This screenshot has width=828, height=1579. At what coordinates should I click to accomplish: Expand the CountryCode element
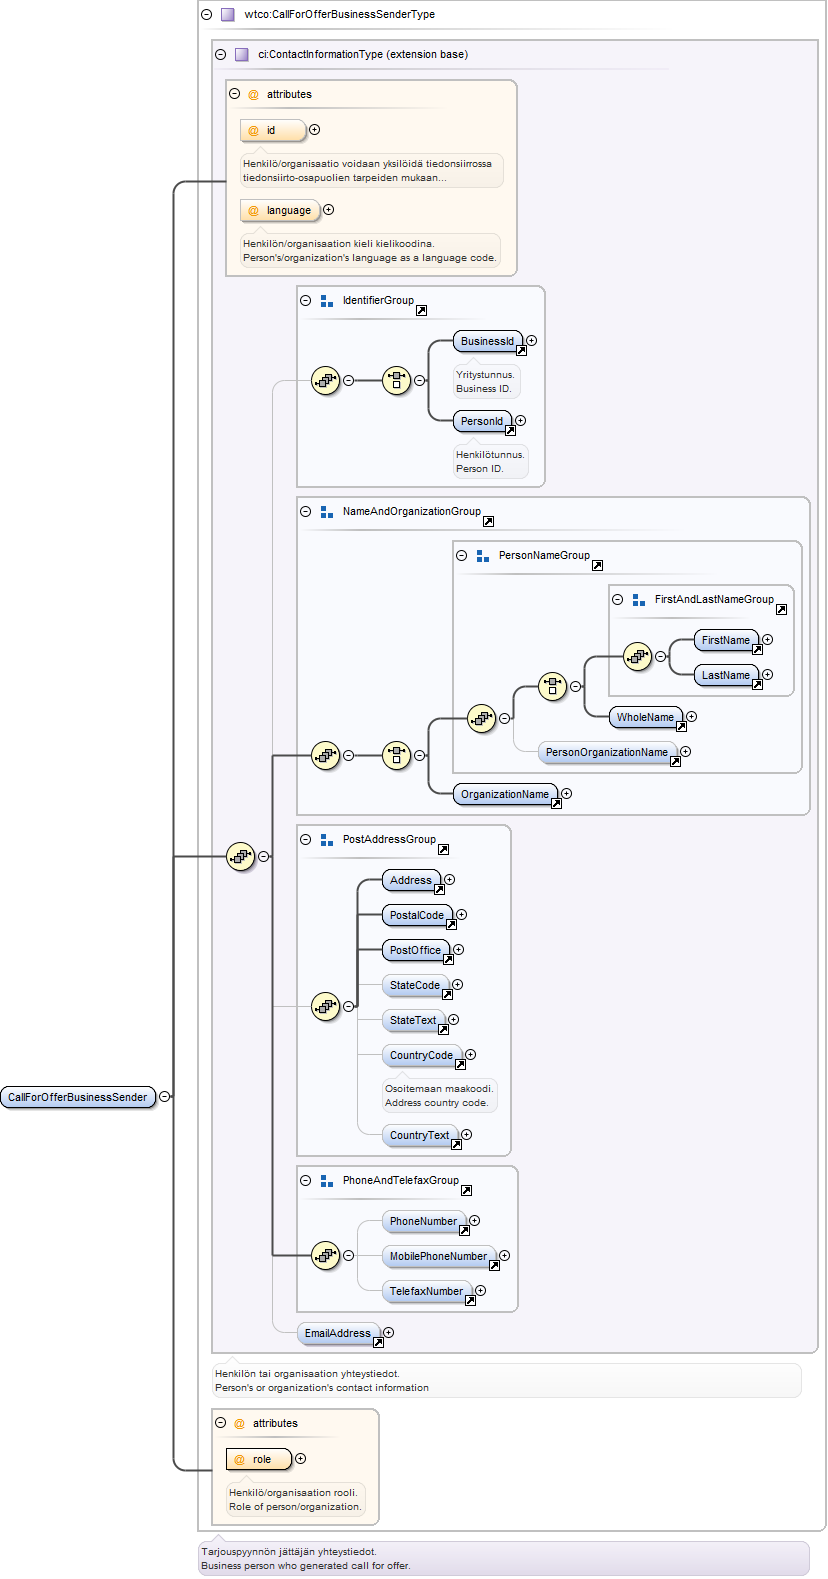pos(471,1055)
